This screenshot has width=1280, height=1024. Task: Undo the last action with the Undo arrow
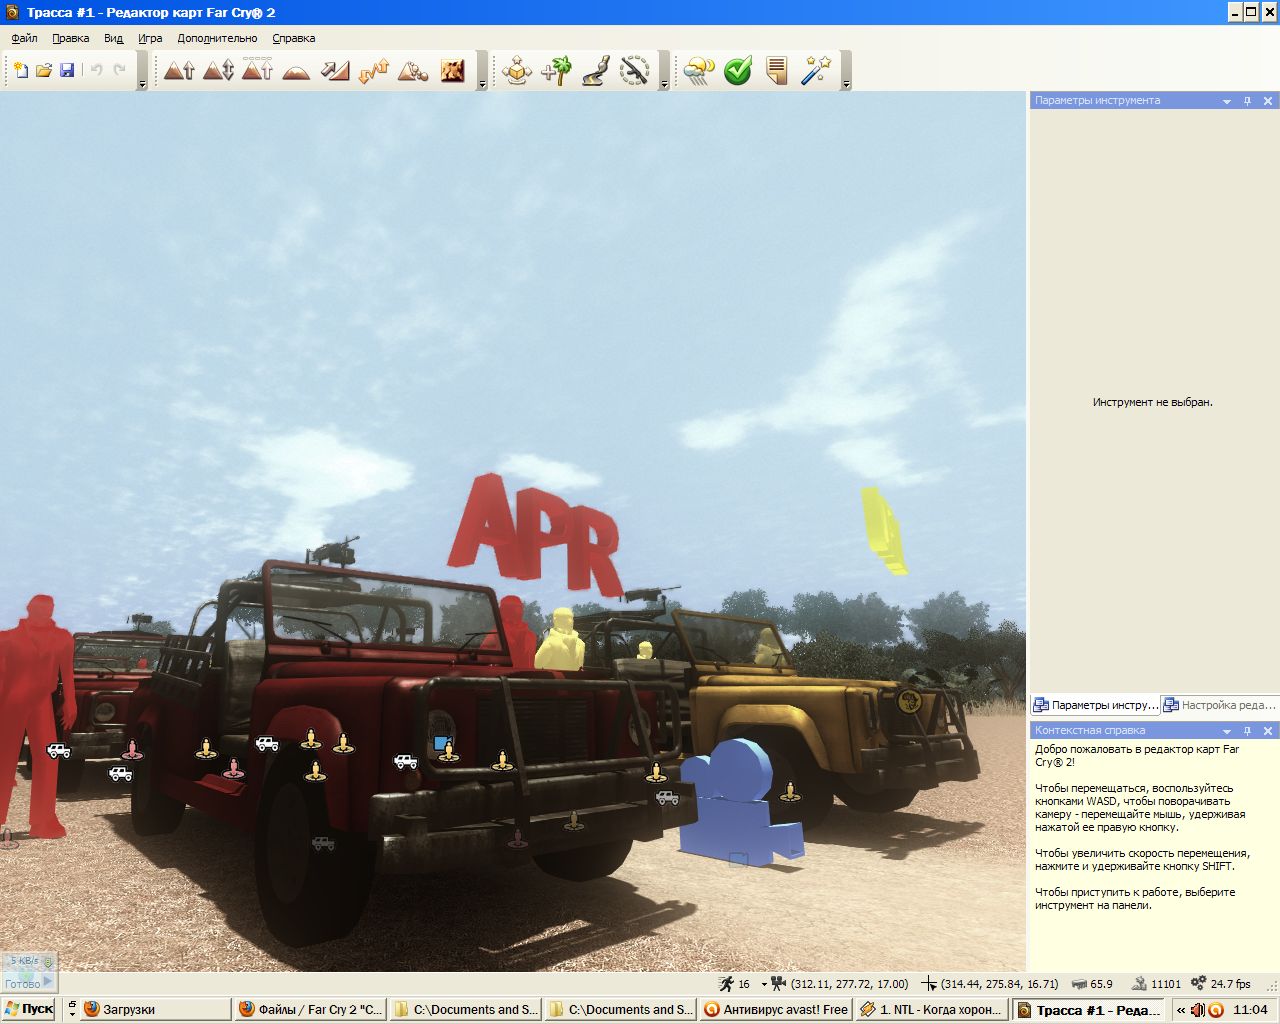pos(97,70)
